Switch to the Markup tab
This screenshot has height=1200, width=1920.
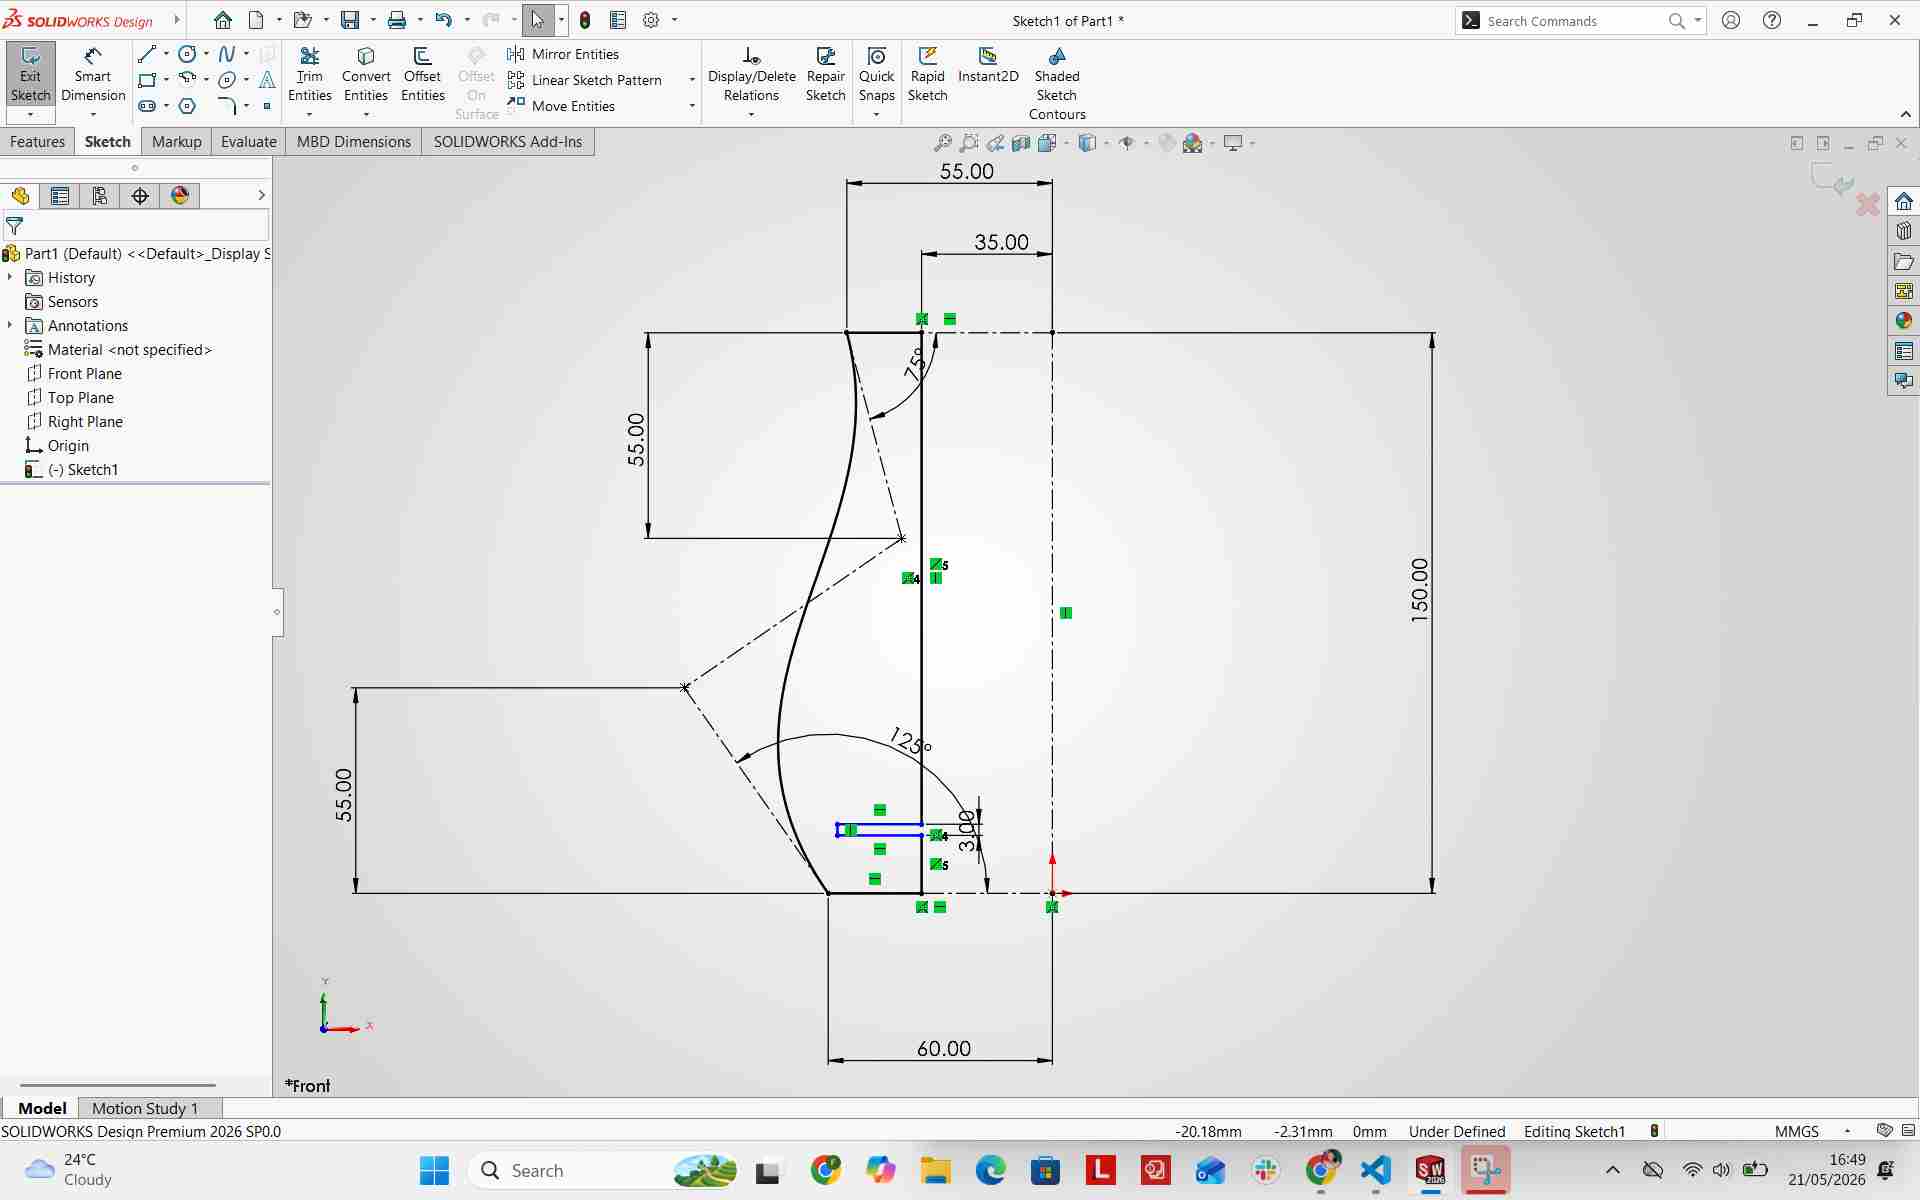[x=177, y=142]
